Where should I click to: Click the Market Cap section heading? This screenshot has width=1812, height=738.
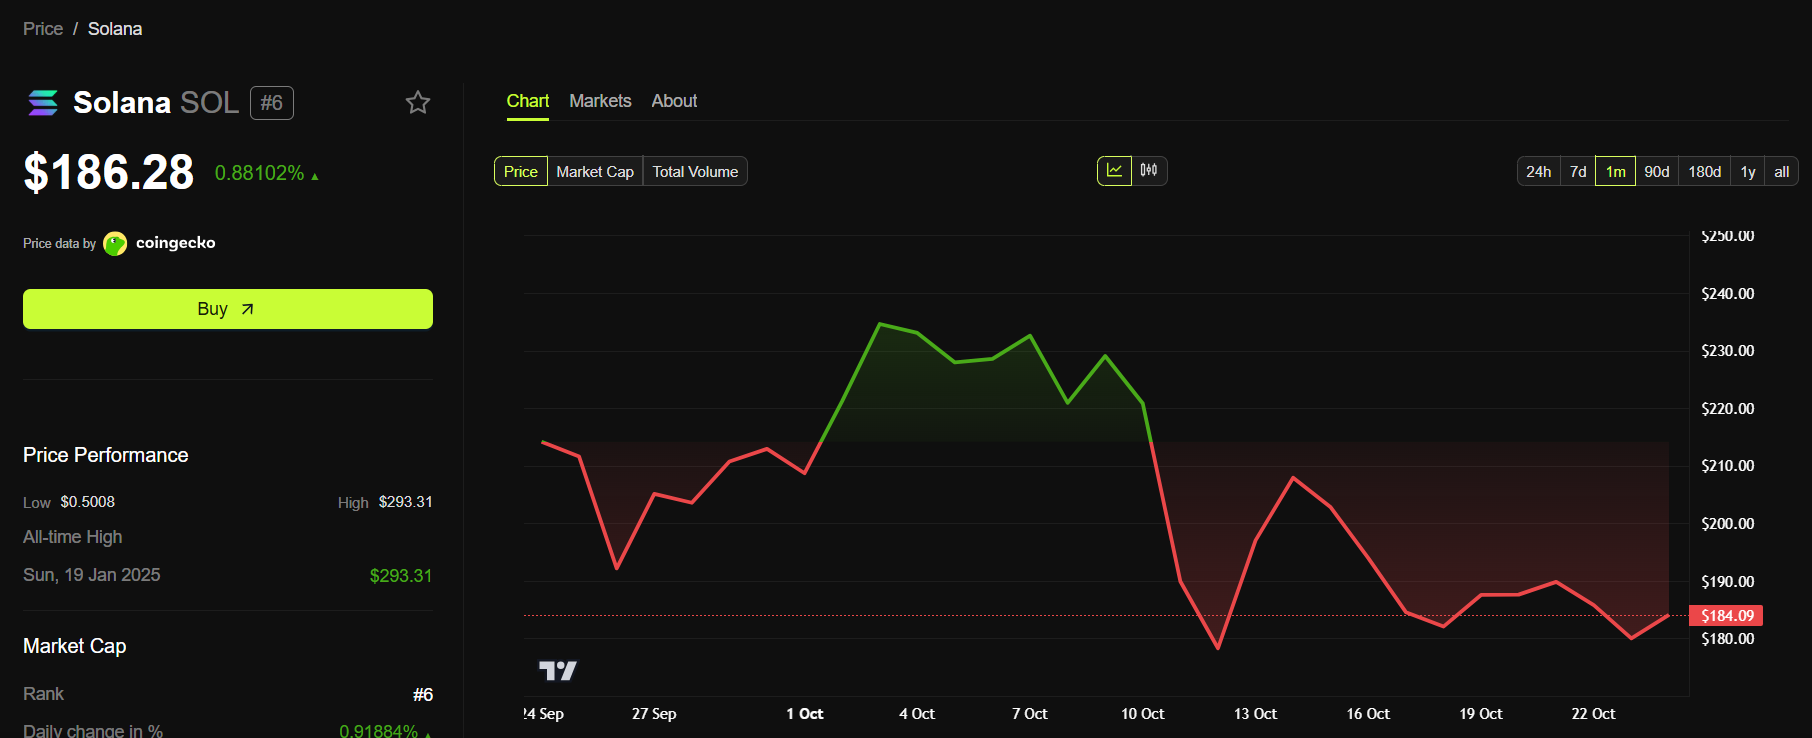(75, 646)
